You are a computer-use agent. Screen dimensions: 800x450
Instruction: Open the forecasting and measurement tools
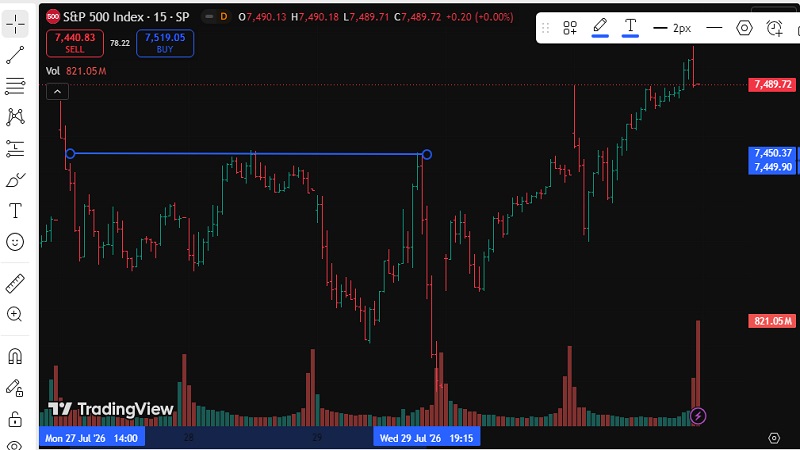pyautogui.click(x=15, y=148)
